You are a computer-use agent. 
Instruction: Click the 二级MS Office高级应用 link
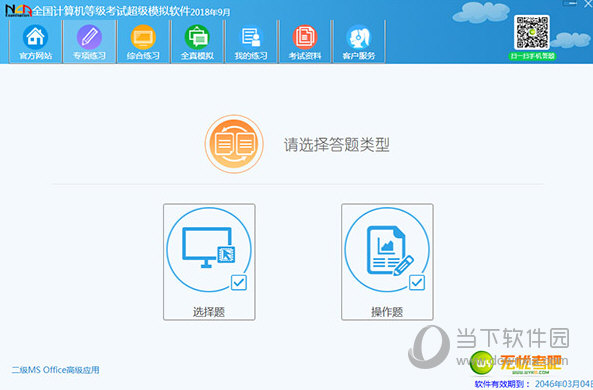point(56,370)
